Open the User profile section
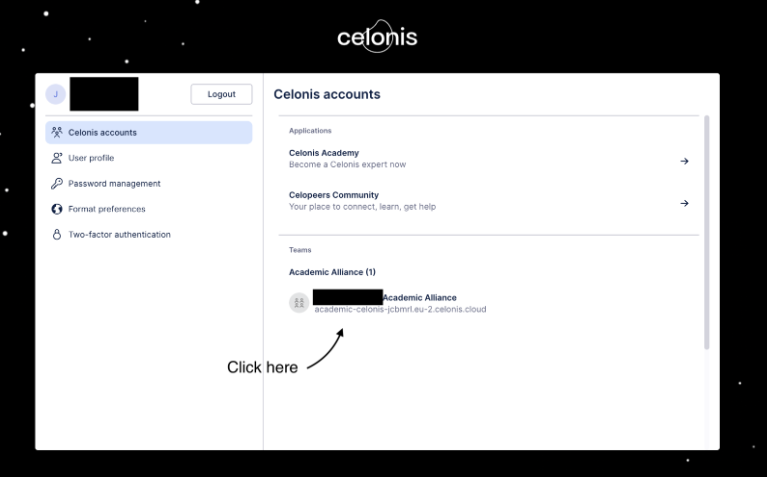The height and width of the screenshot is (477, 767). tap(91, 158)
